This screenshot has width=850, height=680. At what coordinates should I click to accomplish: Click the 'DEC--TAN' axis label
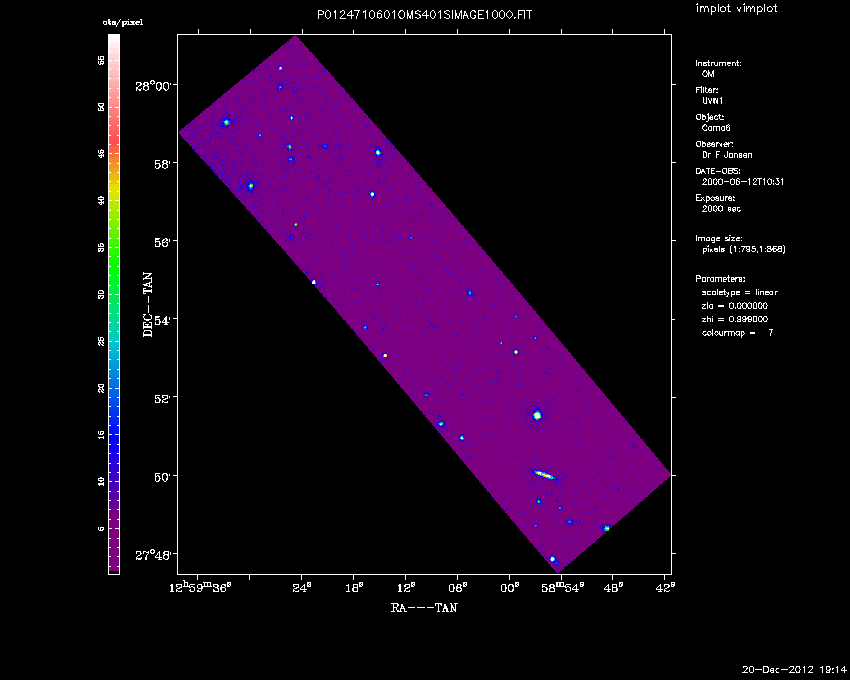tap(147, 305)
